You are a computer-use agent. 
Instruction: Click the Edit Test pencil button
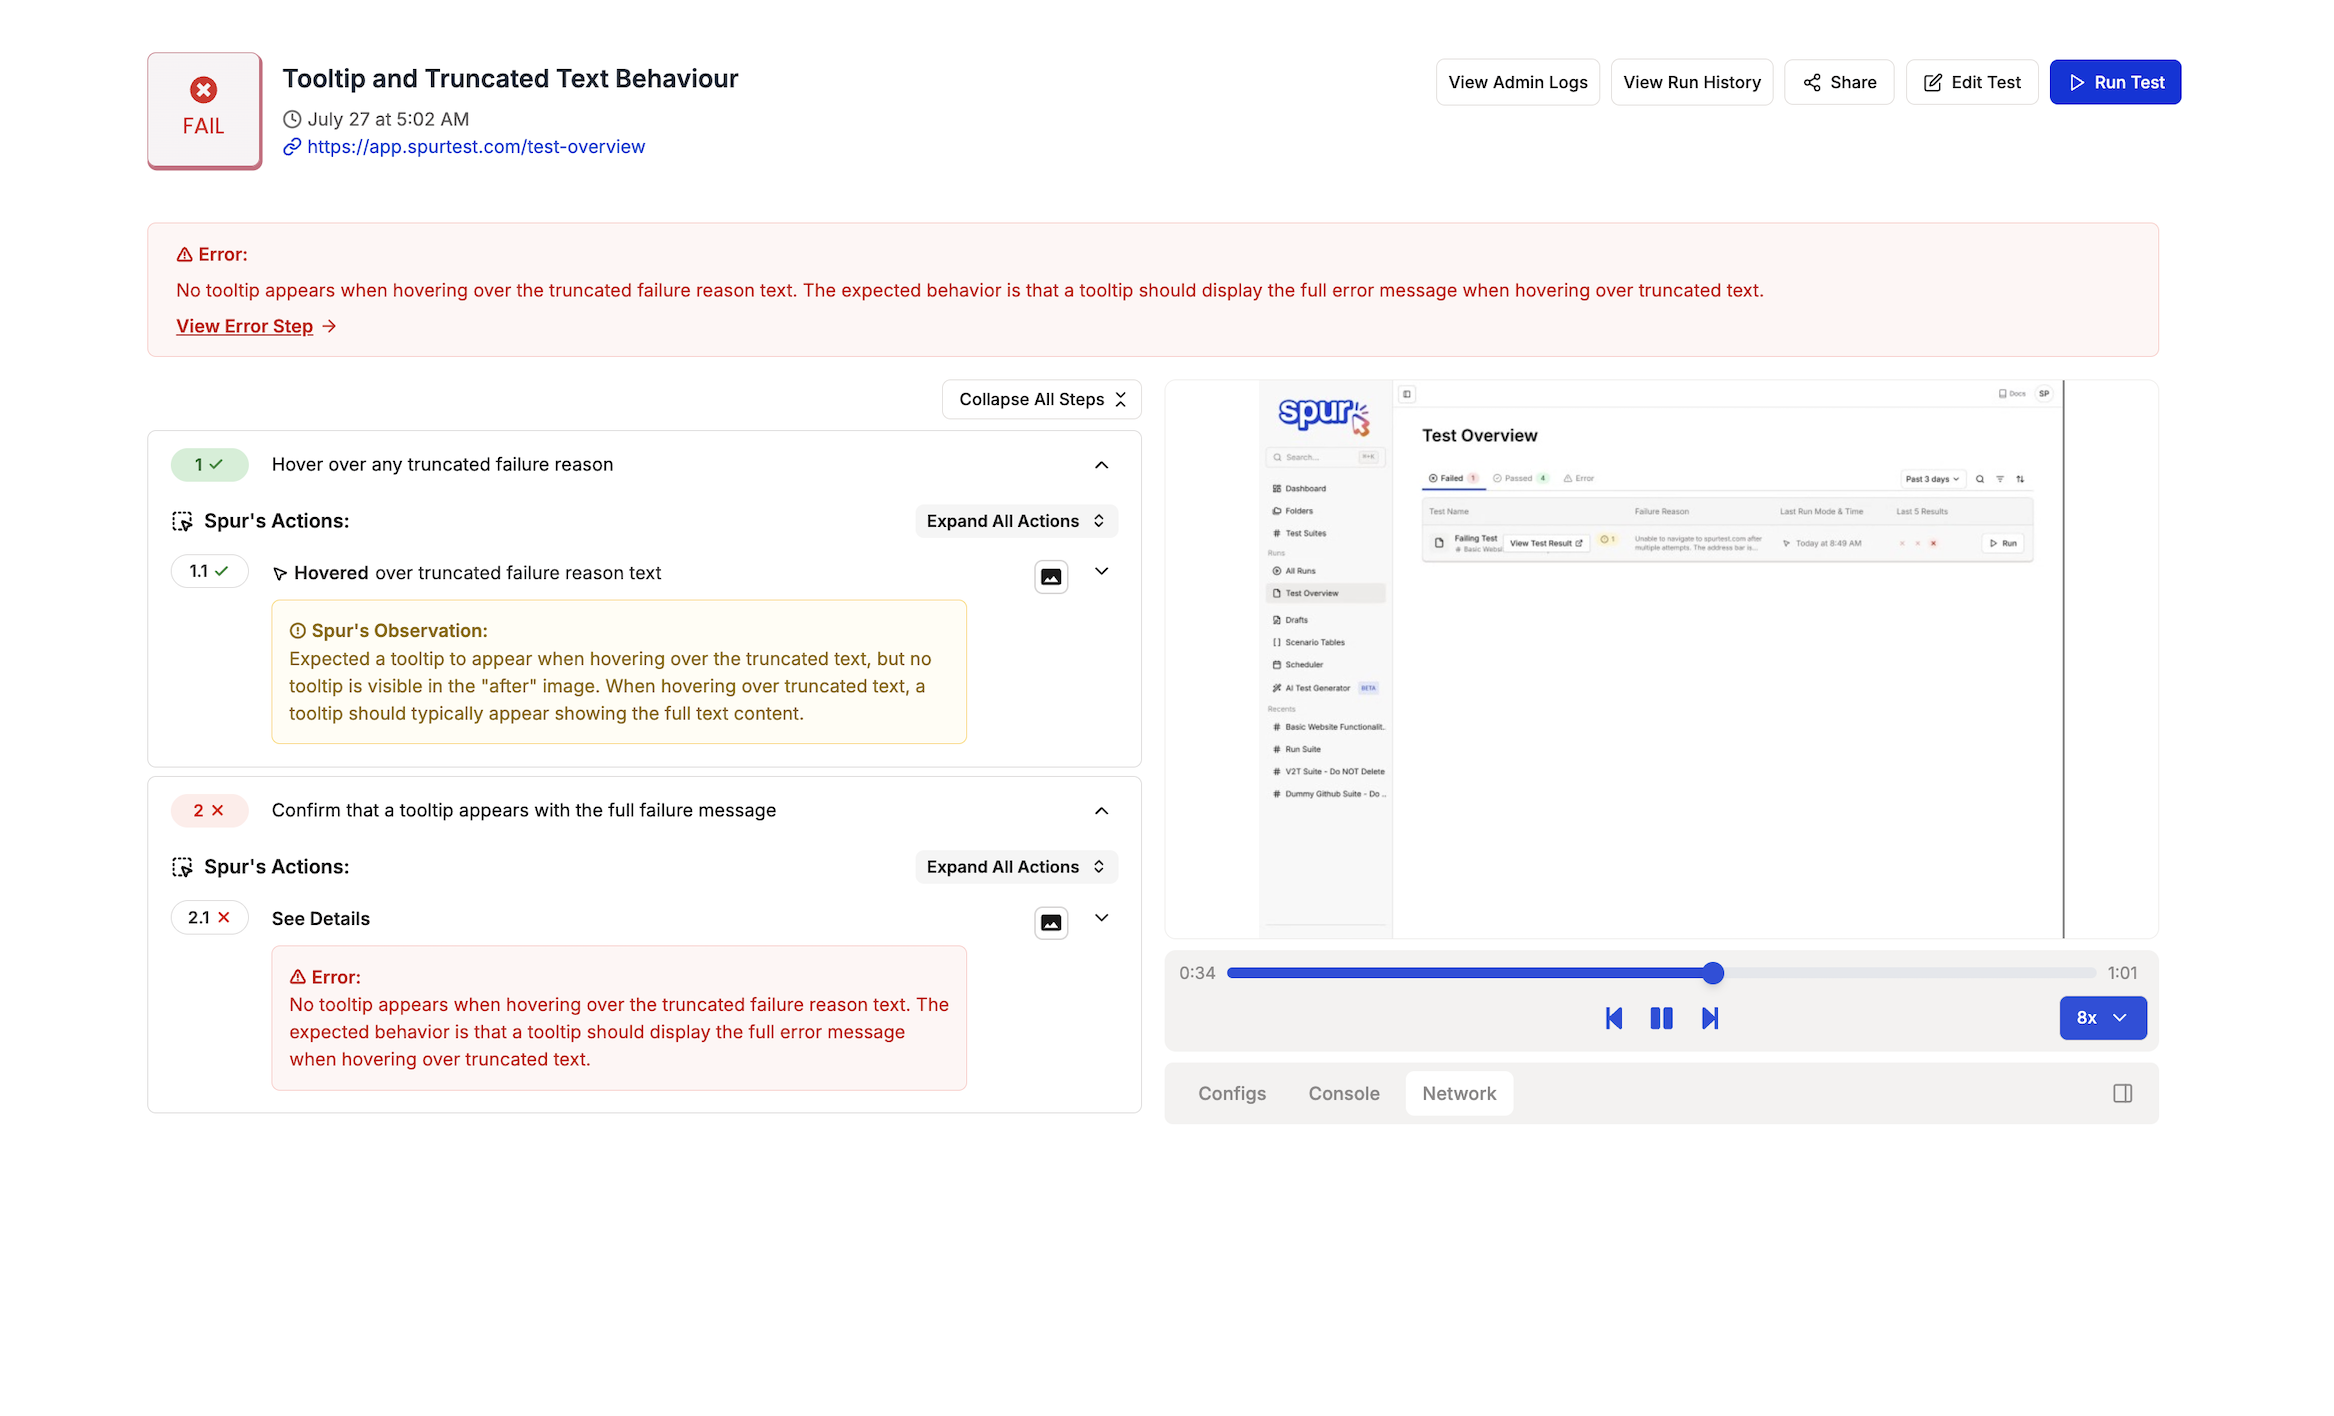pos(1971,82)
